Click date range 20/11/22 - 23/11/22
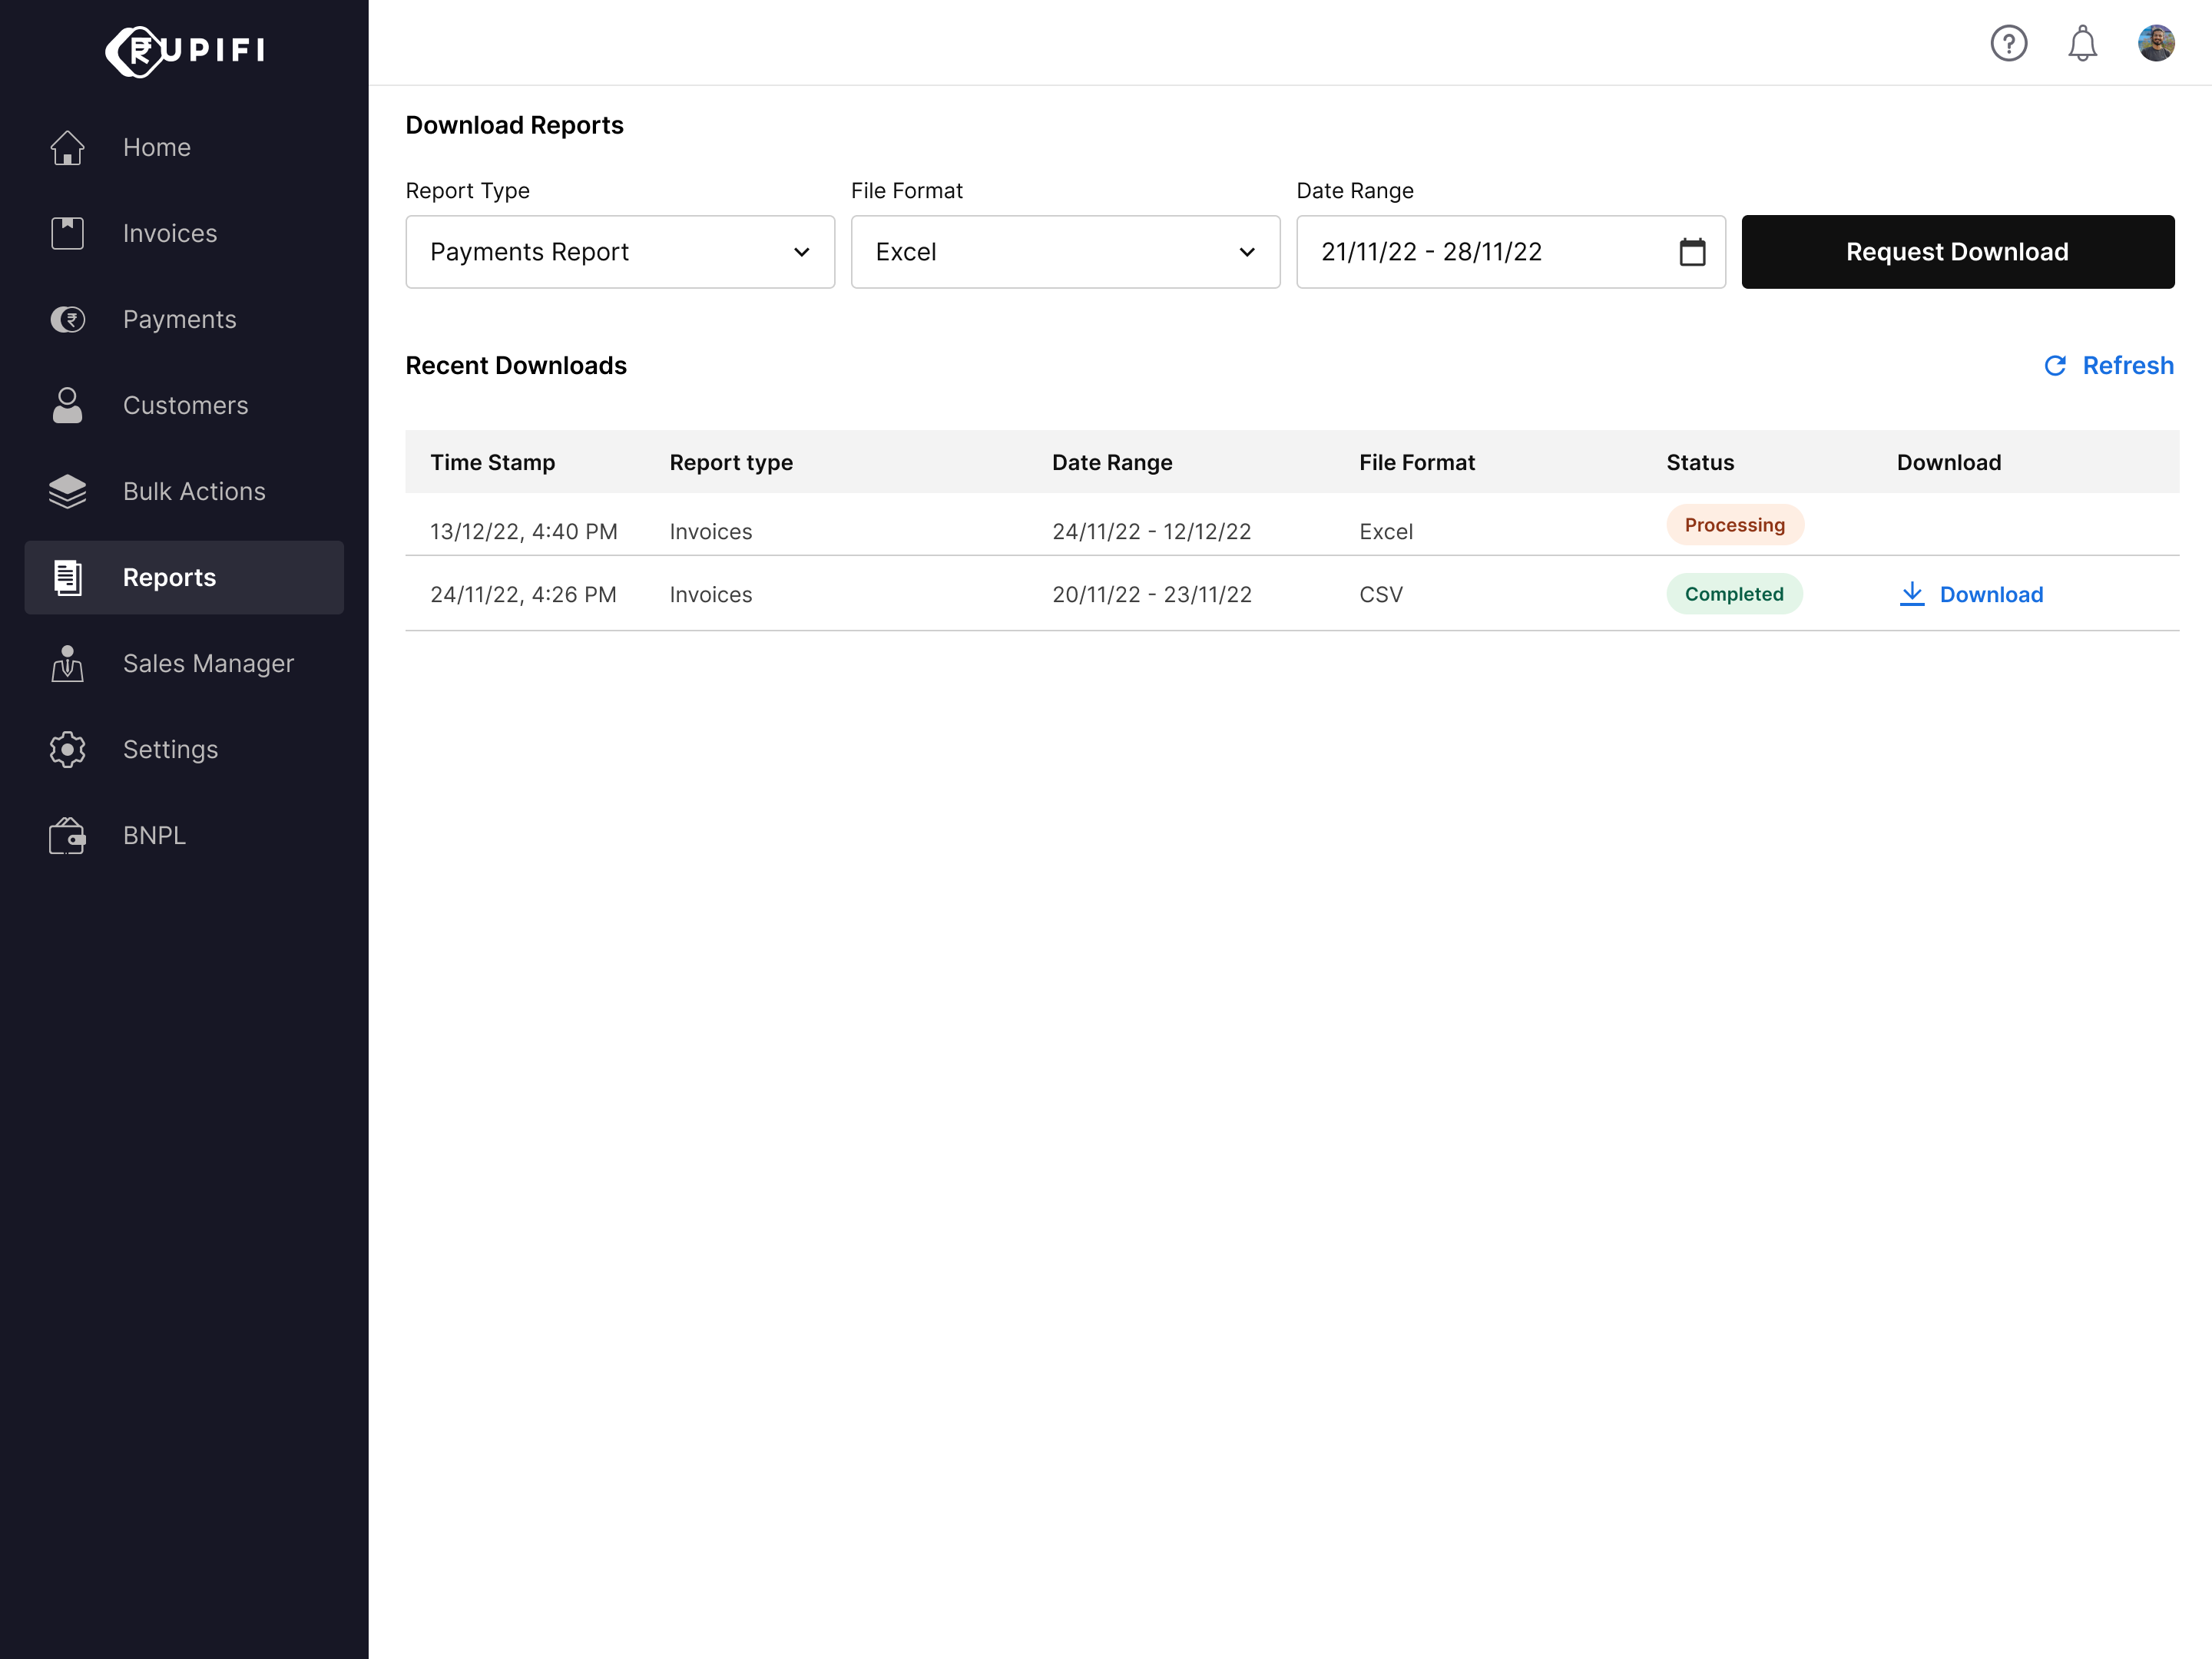The width and height of the screenshot is (2212, 1659). click(1152, 594)
